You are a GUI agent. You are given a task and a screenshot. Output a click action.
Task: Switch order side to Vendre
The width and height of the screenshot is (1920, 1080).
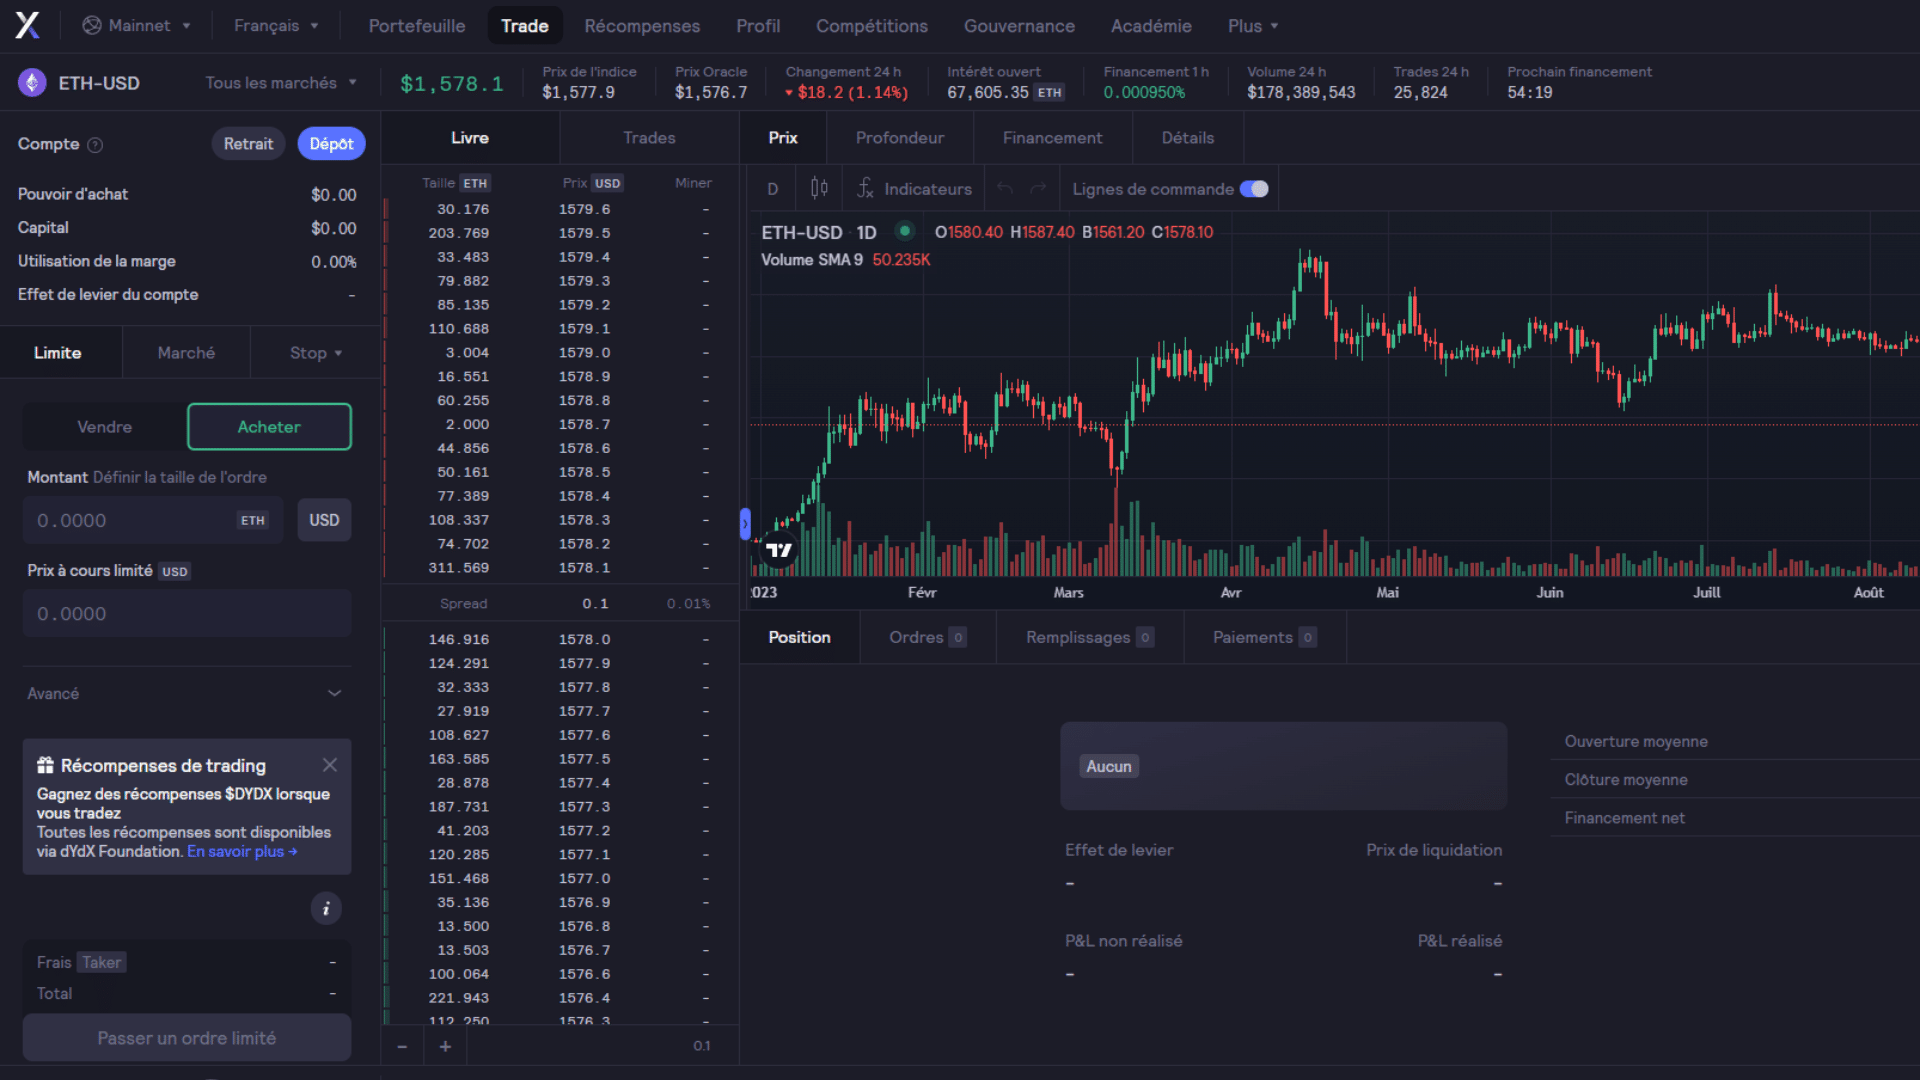pyautogui.click(x=103, y=426)
